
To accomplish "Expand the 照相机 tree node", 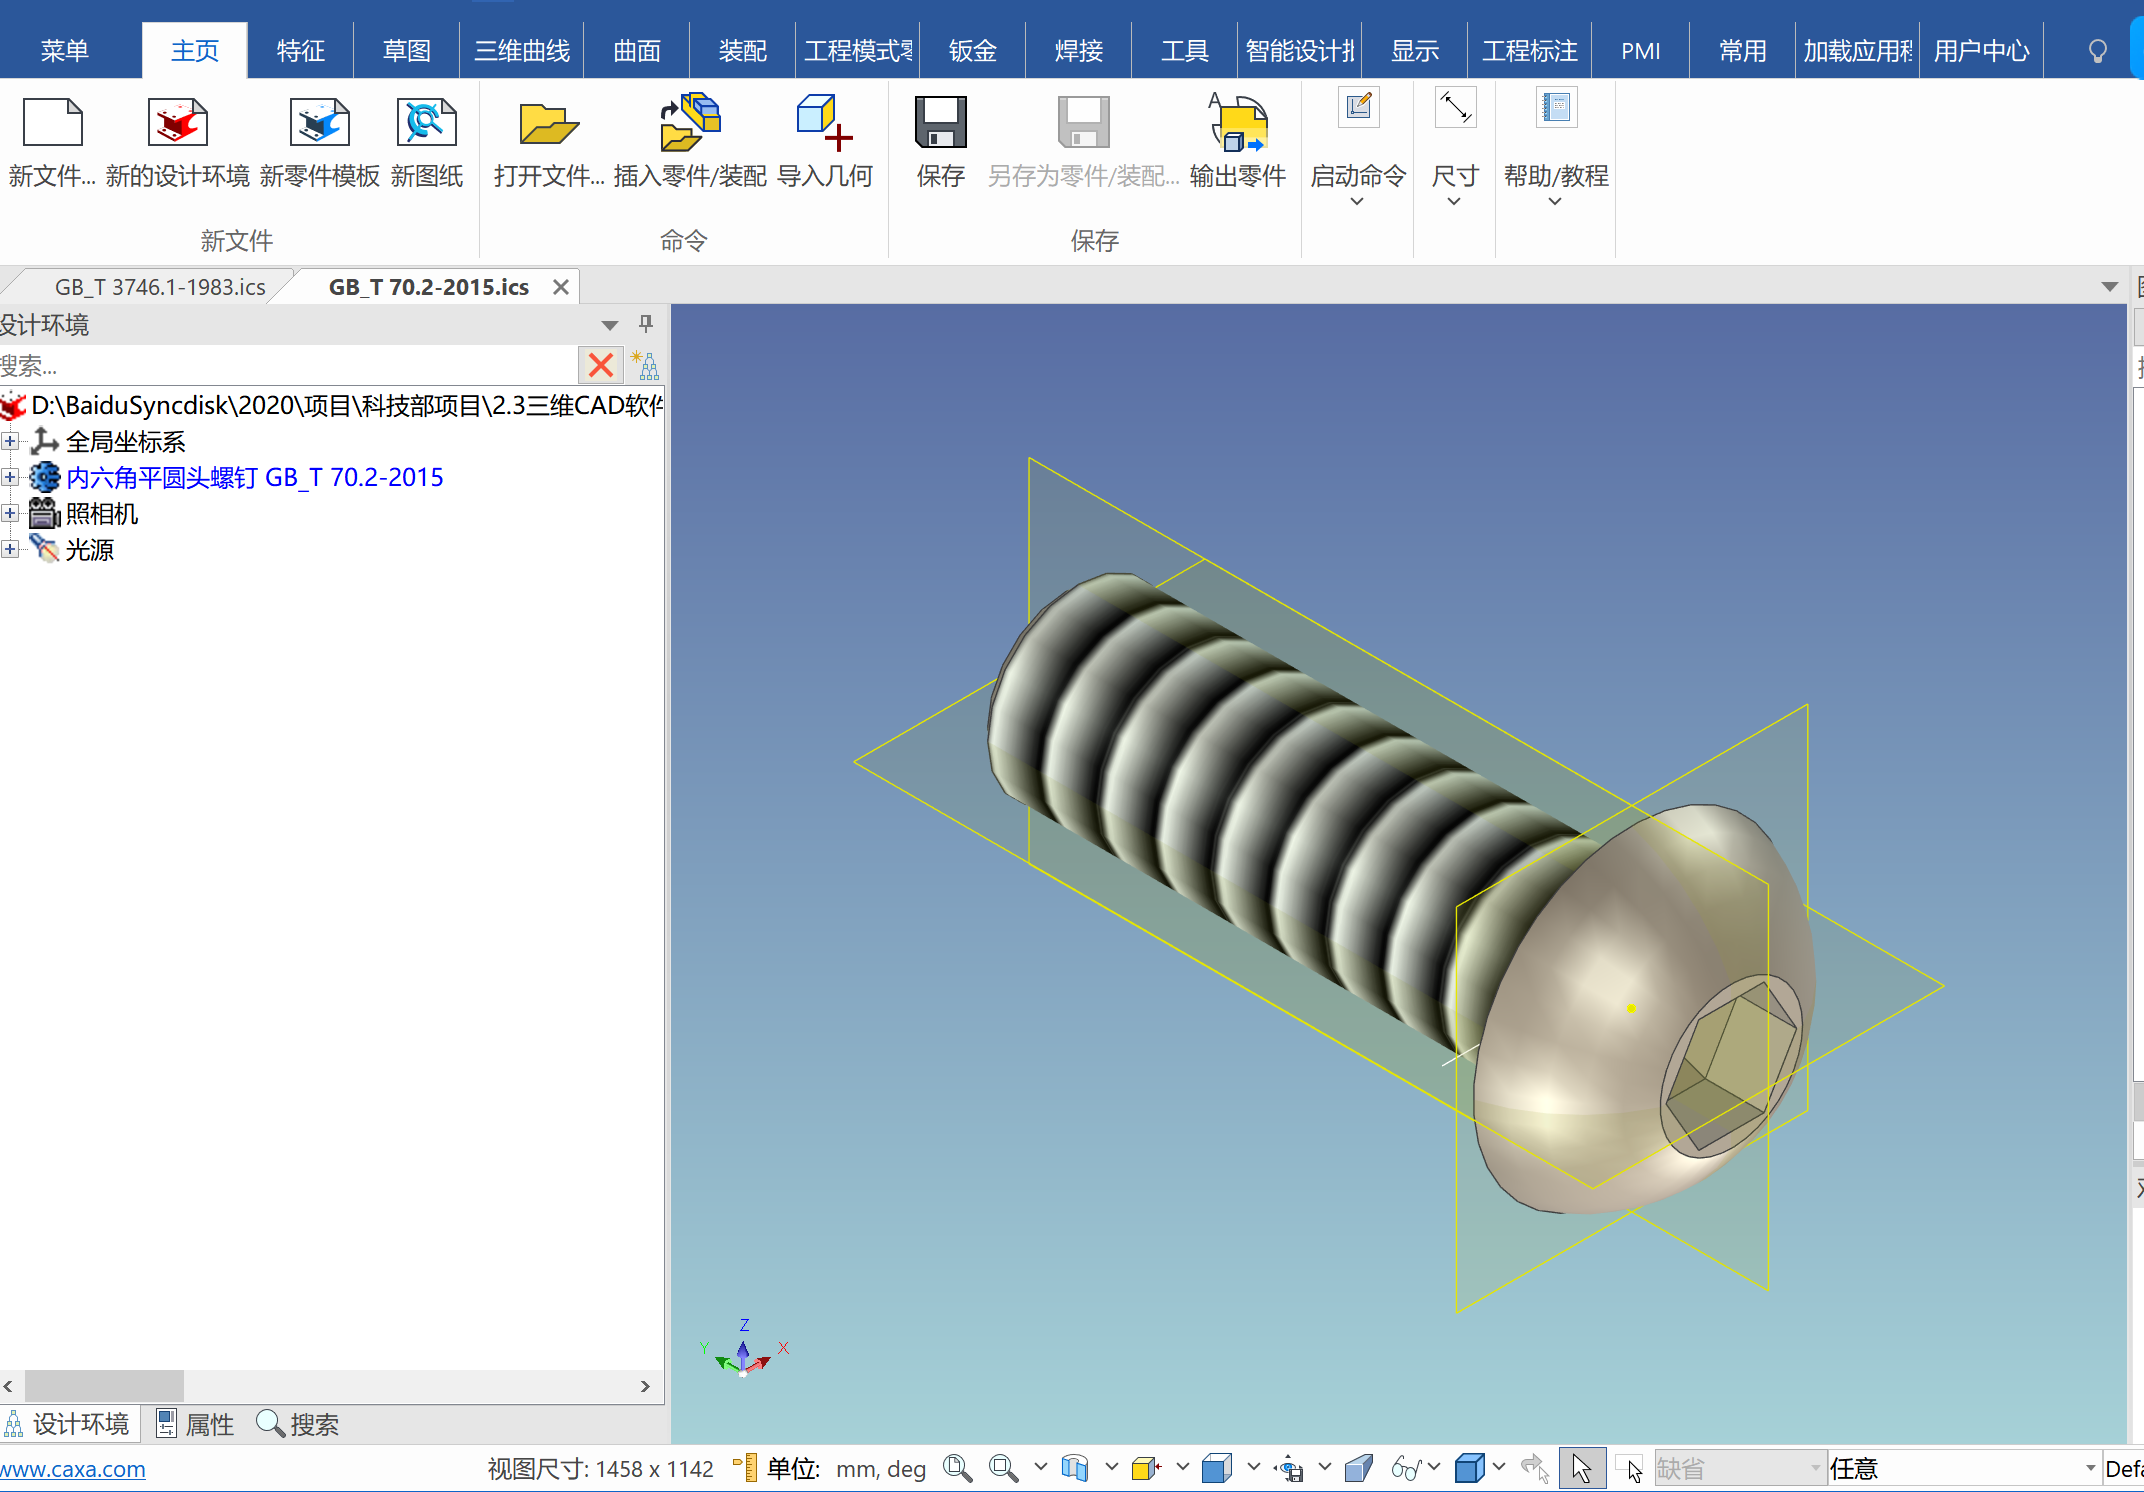I will 10,513.
